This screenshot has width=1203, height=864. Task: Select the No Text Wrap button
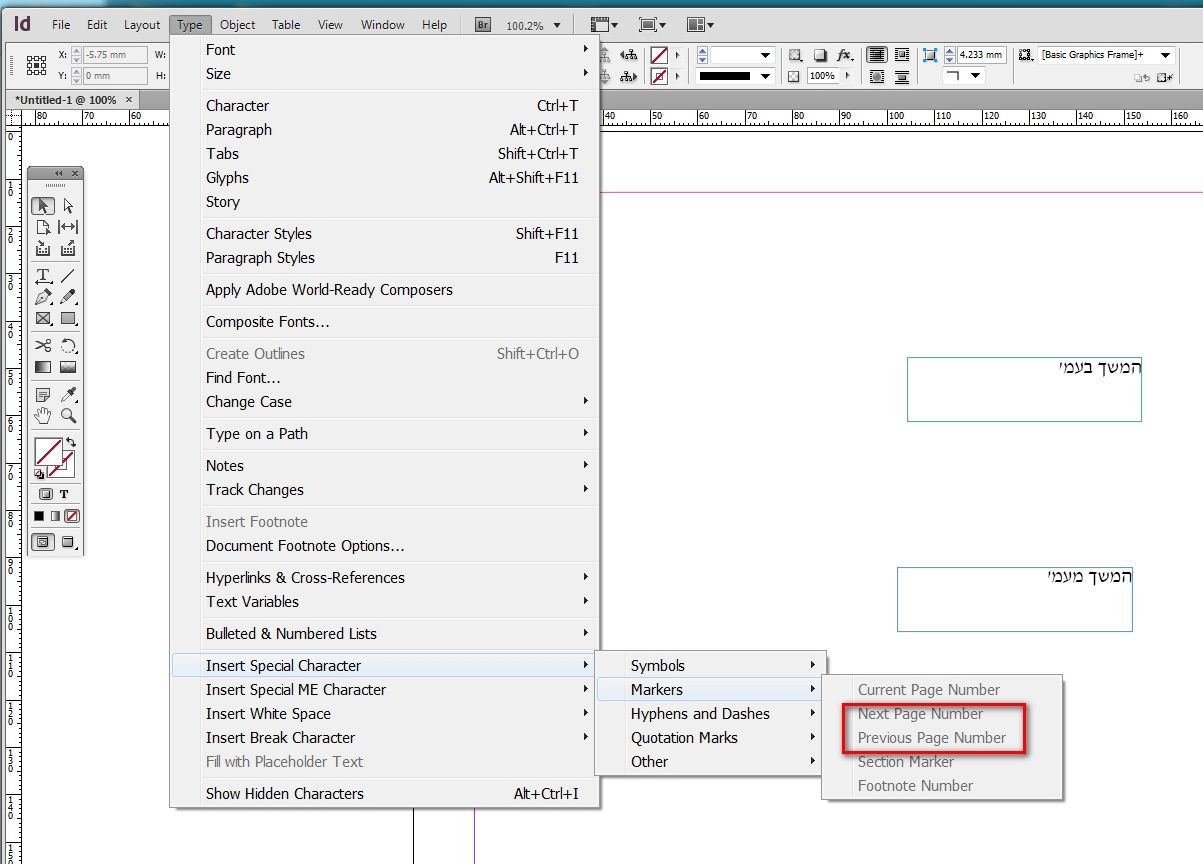click(876, 55)
